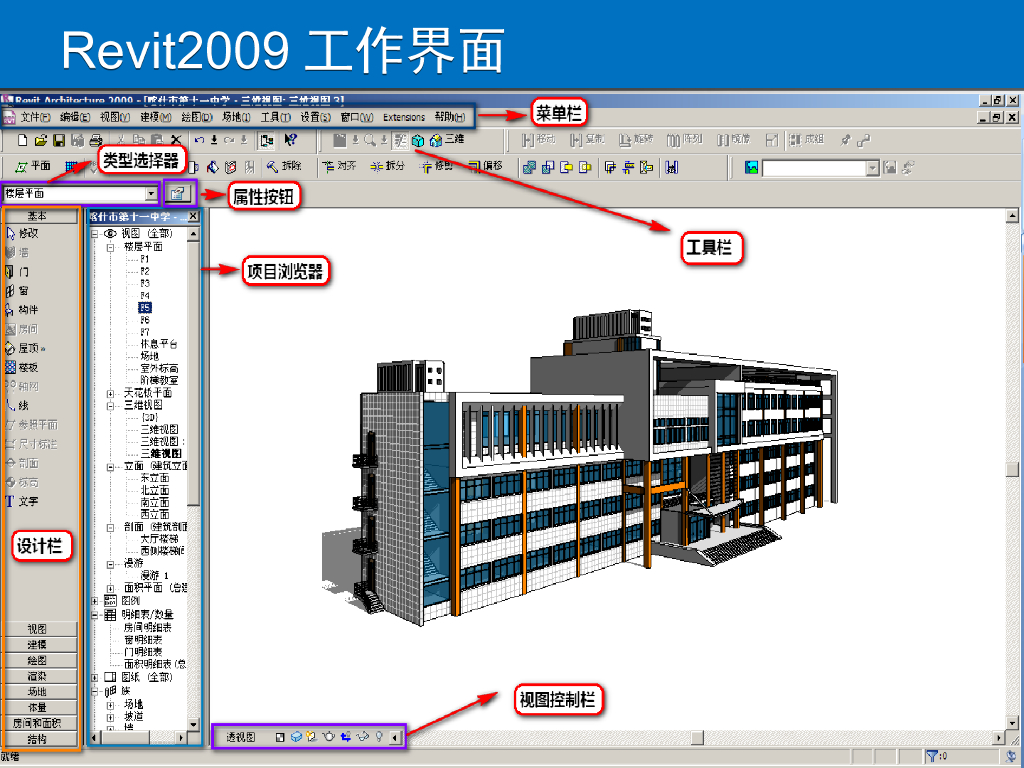Switch to the 体量 design bar tab

click(x=37, y=707)
